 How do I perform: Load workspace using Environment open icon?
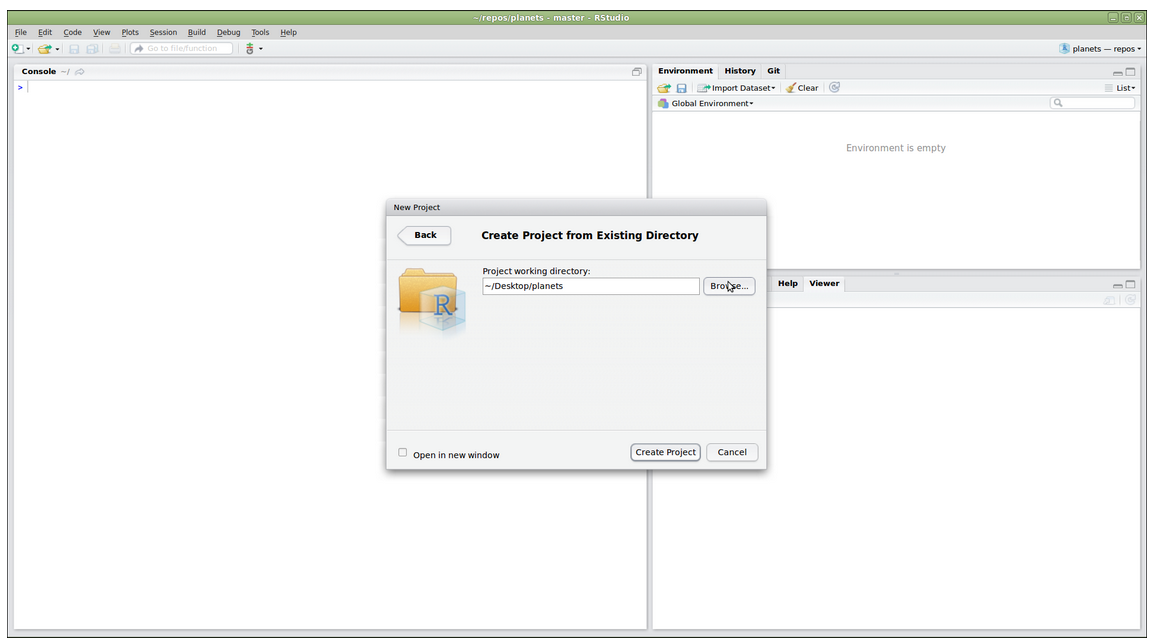tap(664, 88)
